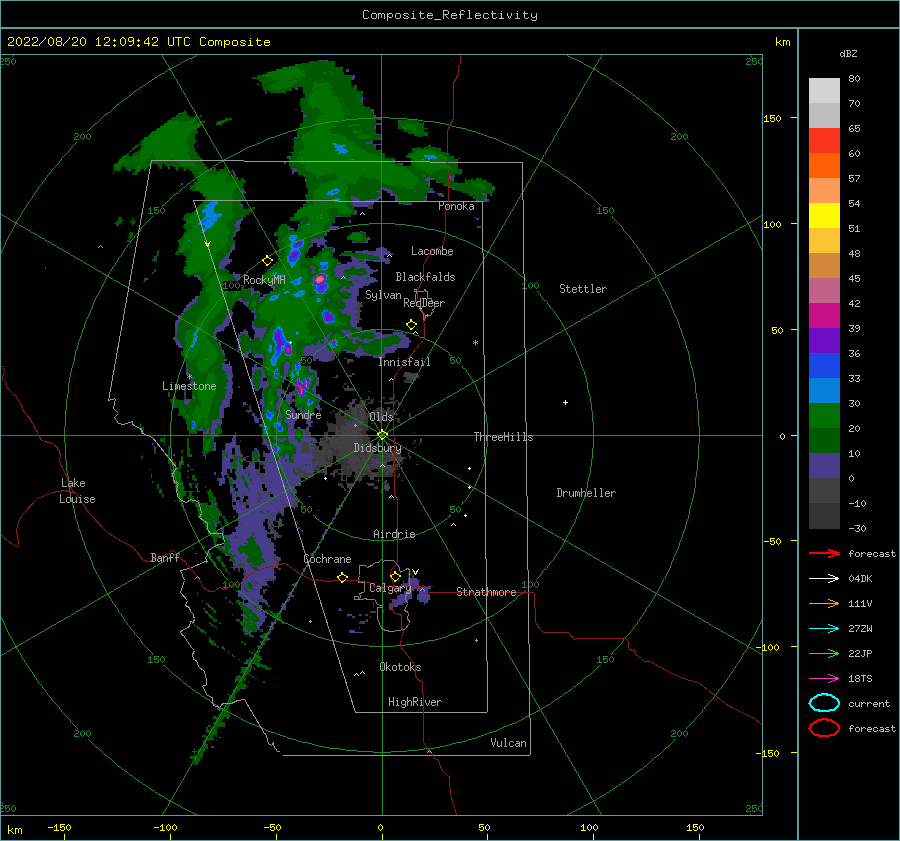Viewport: 900px width, 841px height.
Task: Click the magenta 18TS arrow in legend
Action: tap(824, 679)
